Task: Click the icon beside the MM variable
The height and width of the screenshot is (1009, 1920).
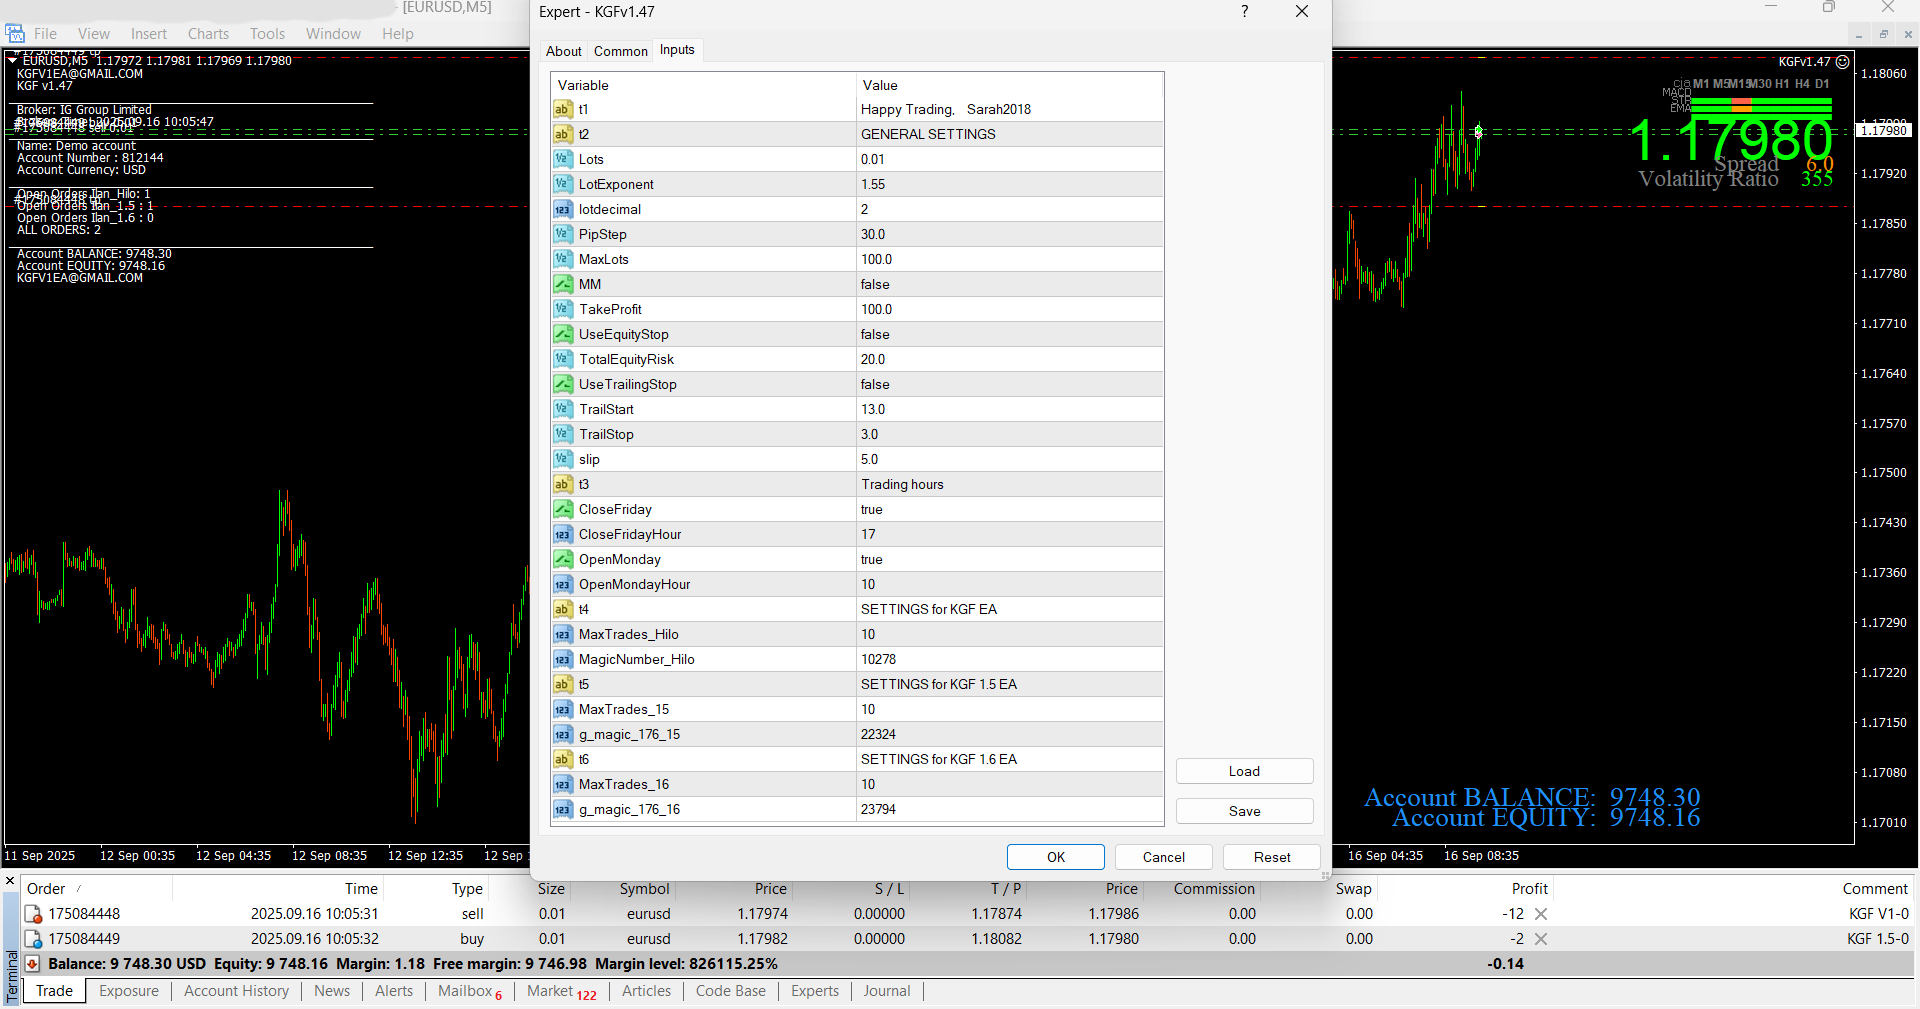Action: coord(563,284)
